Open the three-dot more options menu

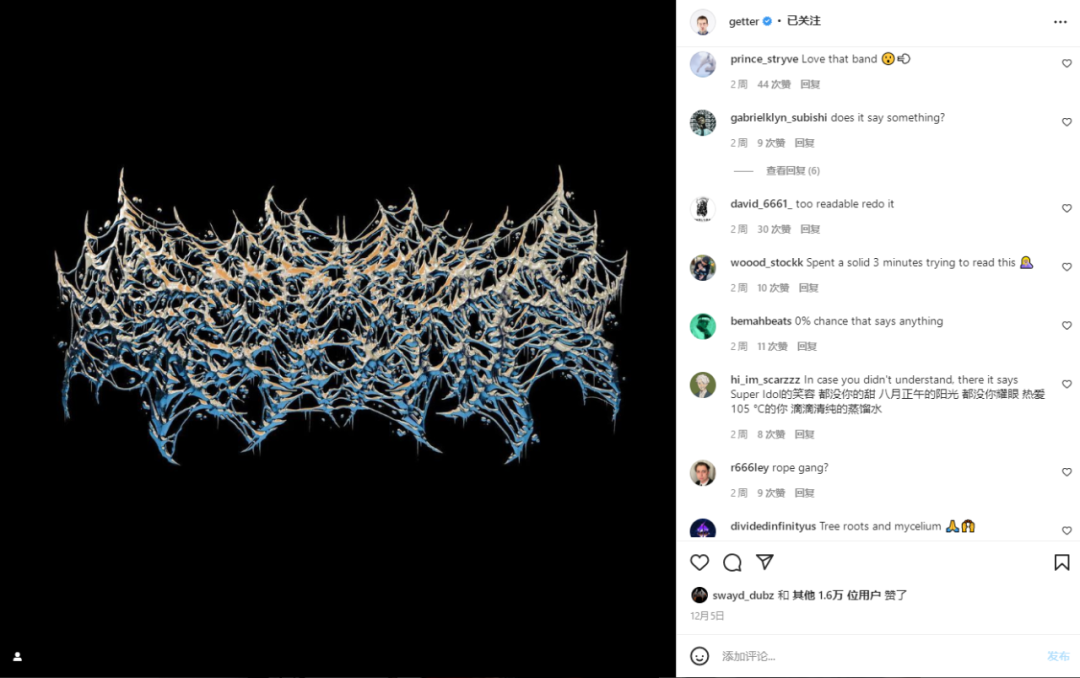tap(1060, 22)
